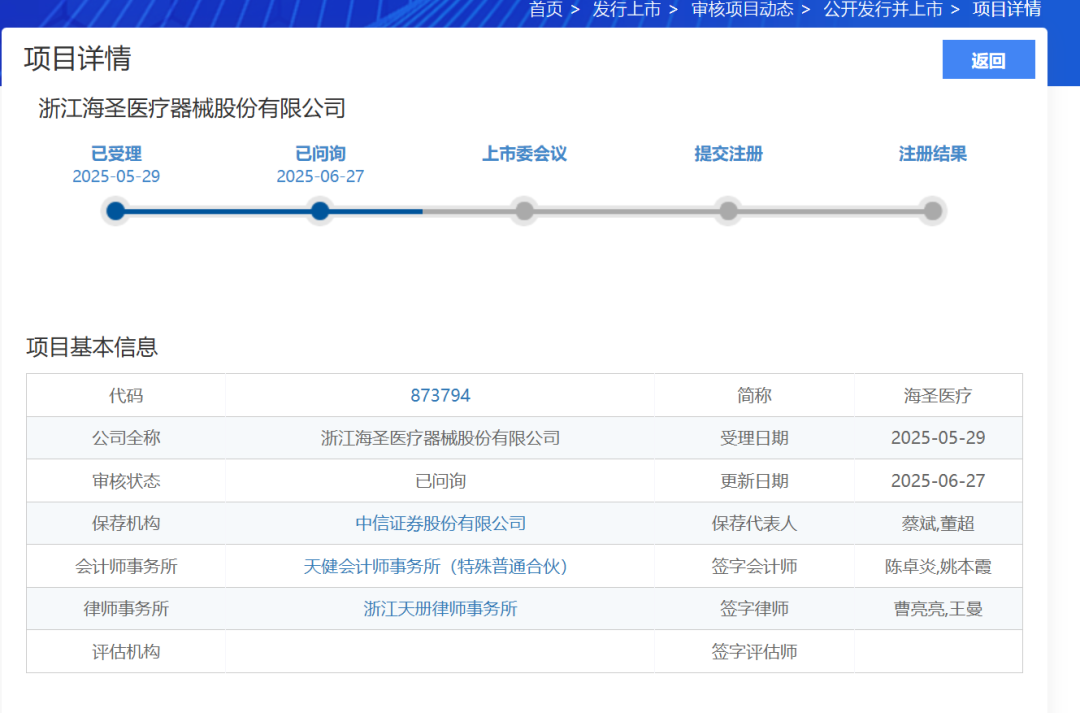Screen dimensions: 1080x713
Task: Click the 陈卓炎,姚本霞 value cell
Action: 938,566
